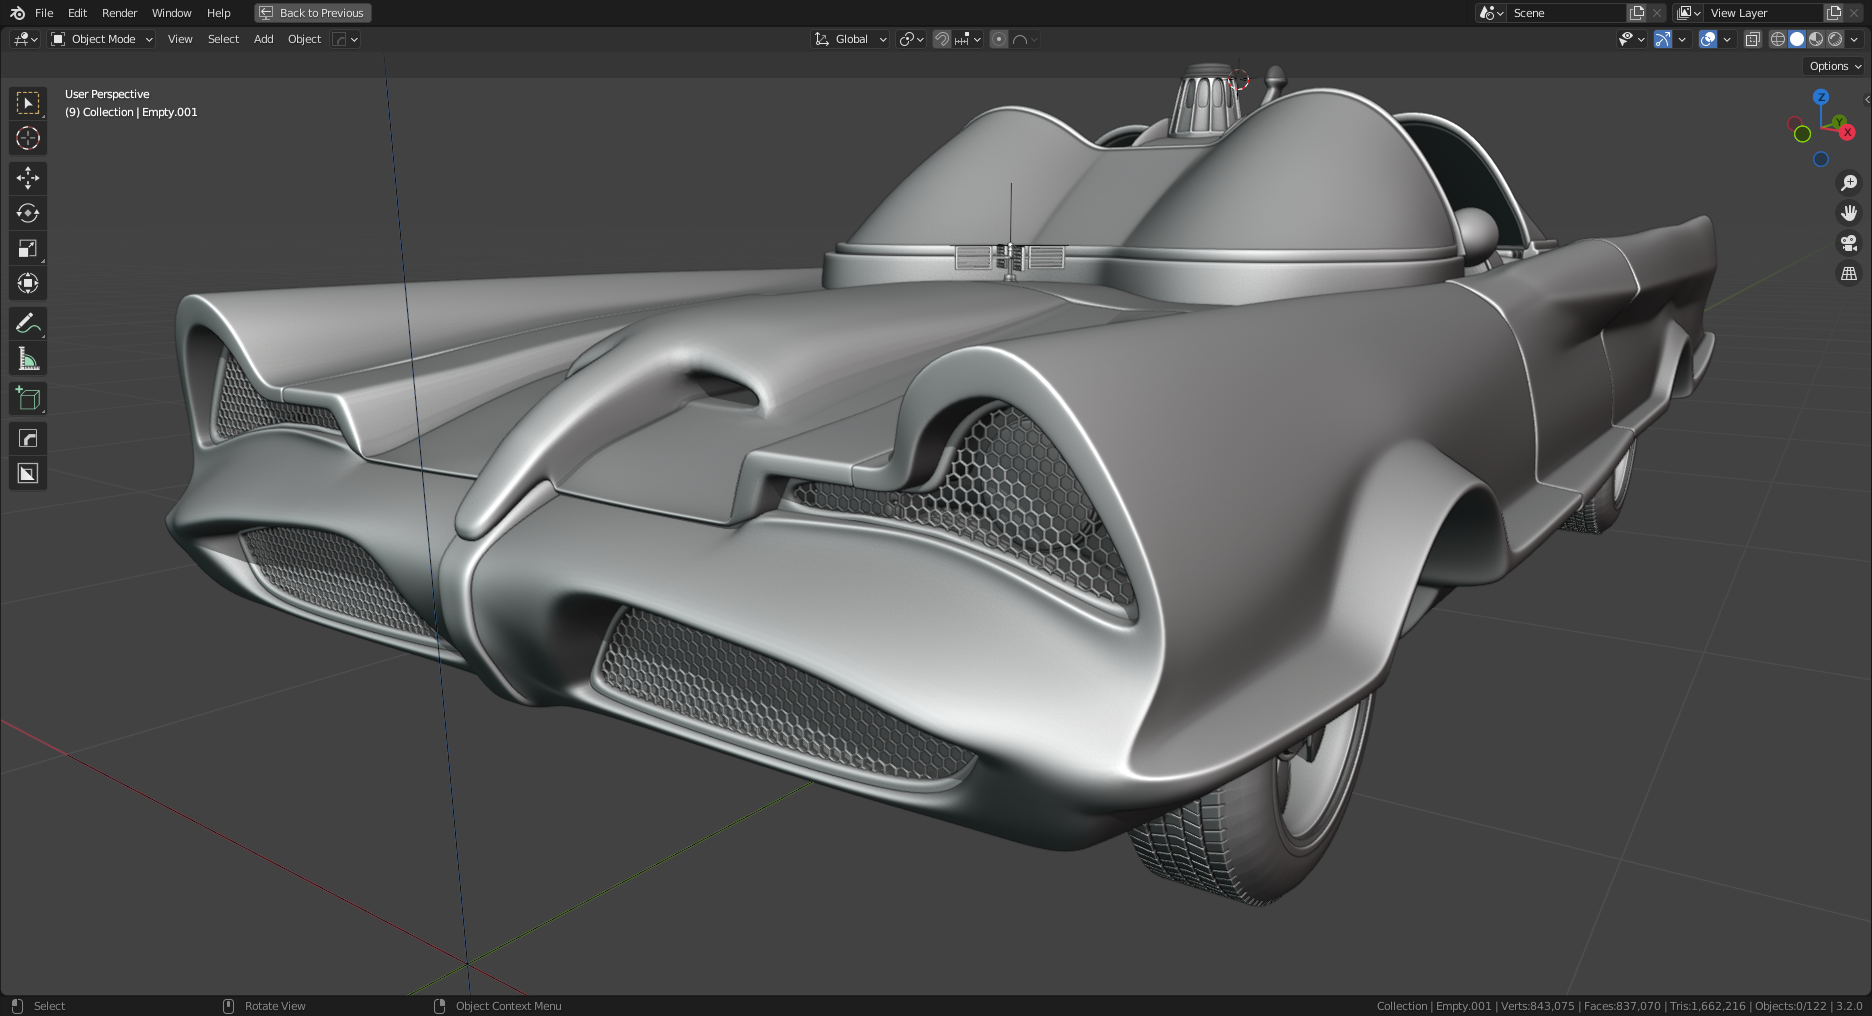Toggle X-ray display mode
This screenshot has width=1872, height=1016.
(x=1752, y=39)
